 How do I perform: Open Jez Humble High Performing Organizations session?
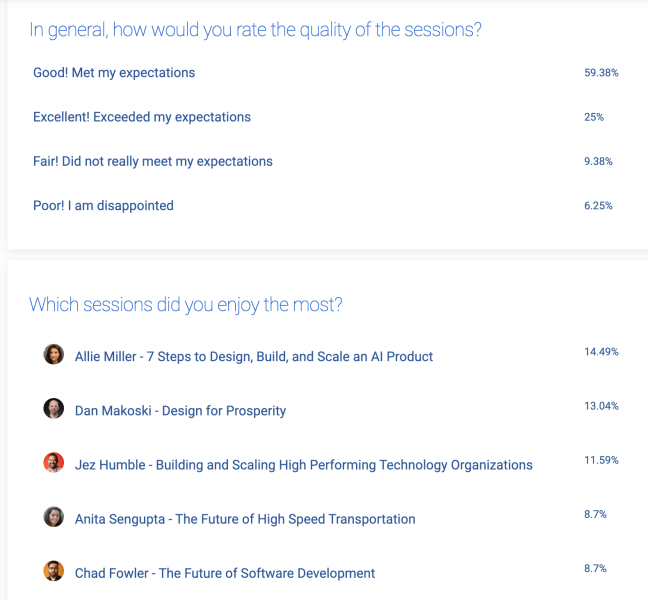pos(304,465)
